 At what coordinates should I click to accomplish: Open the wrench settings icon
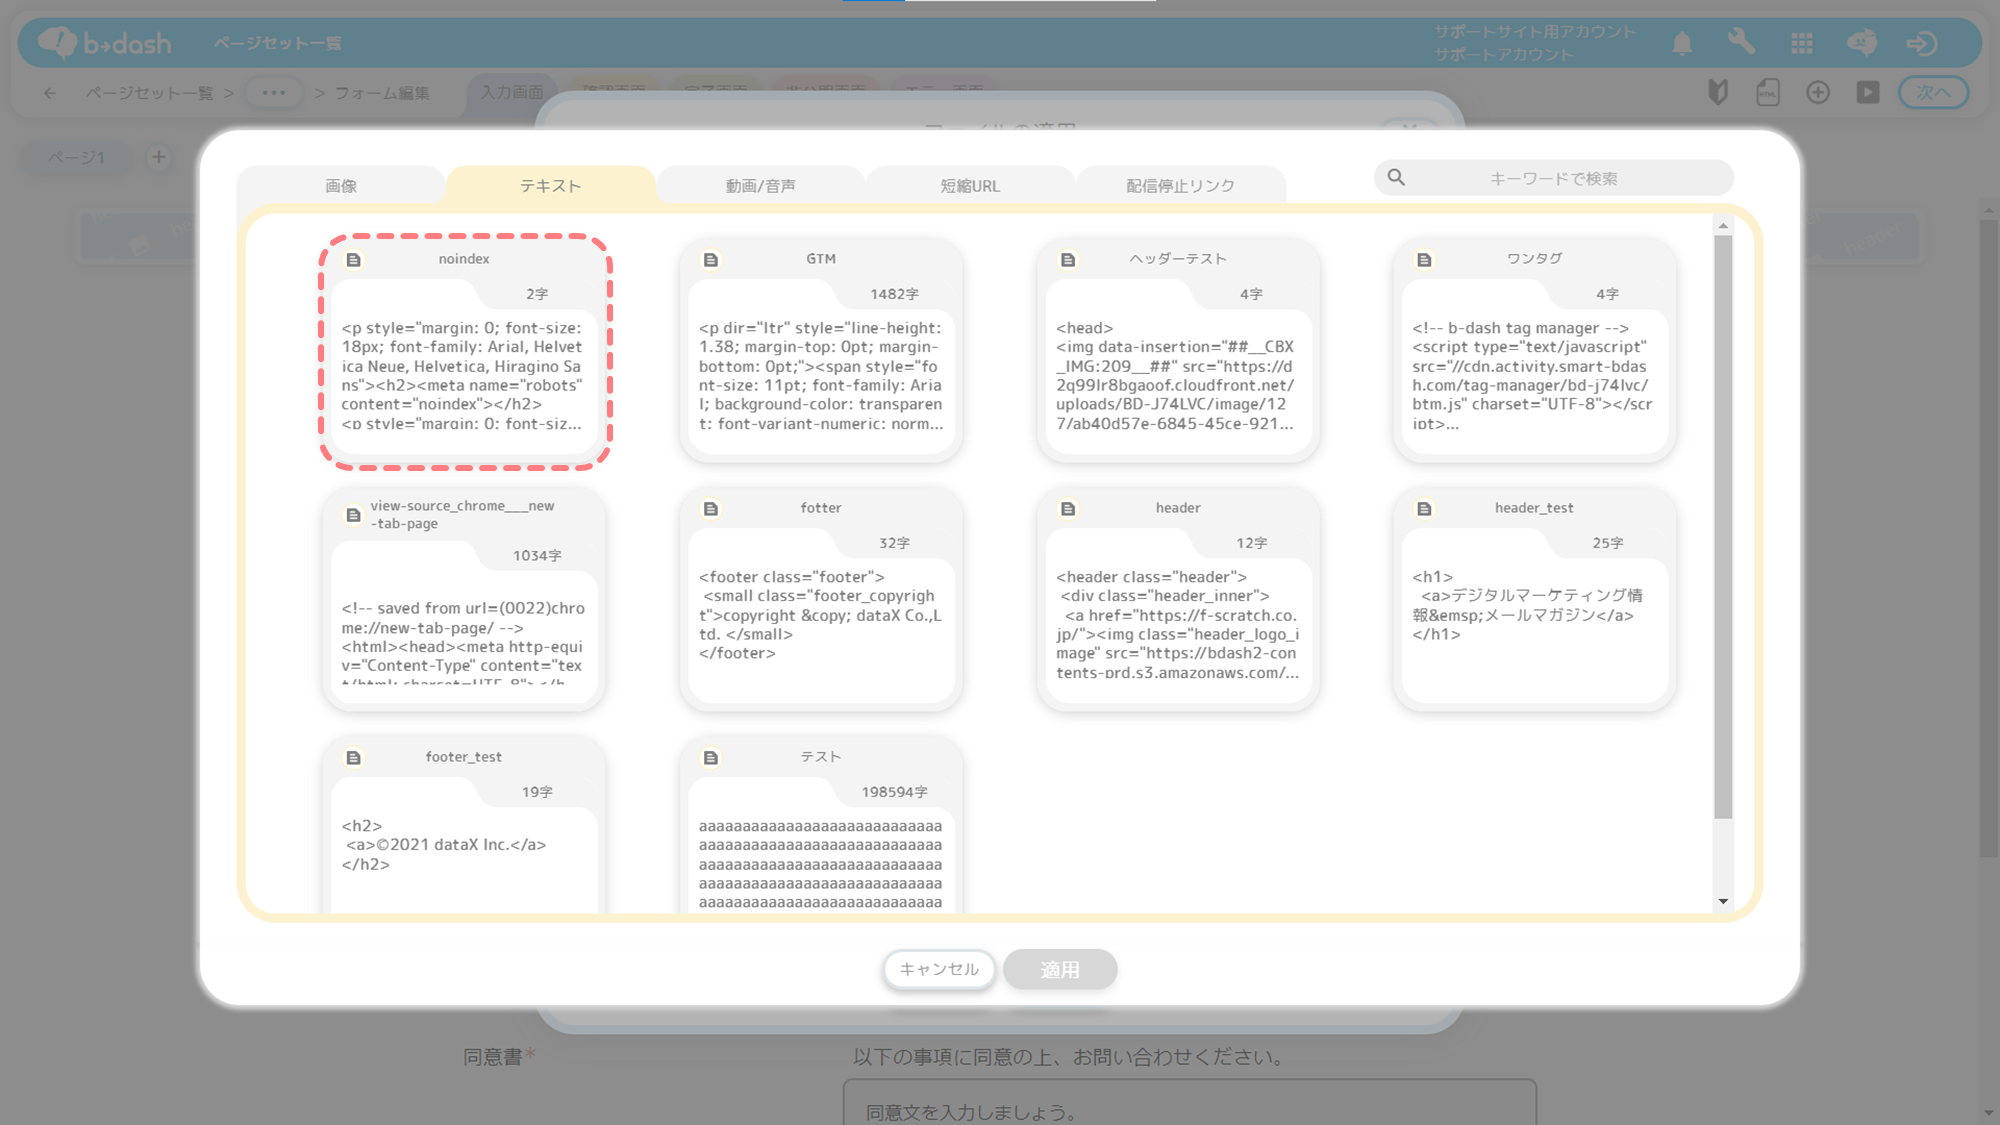coord(1741,43)
